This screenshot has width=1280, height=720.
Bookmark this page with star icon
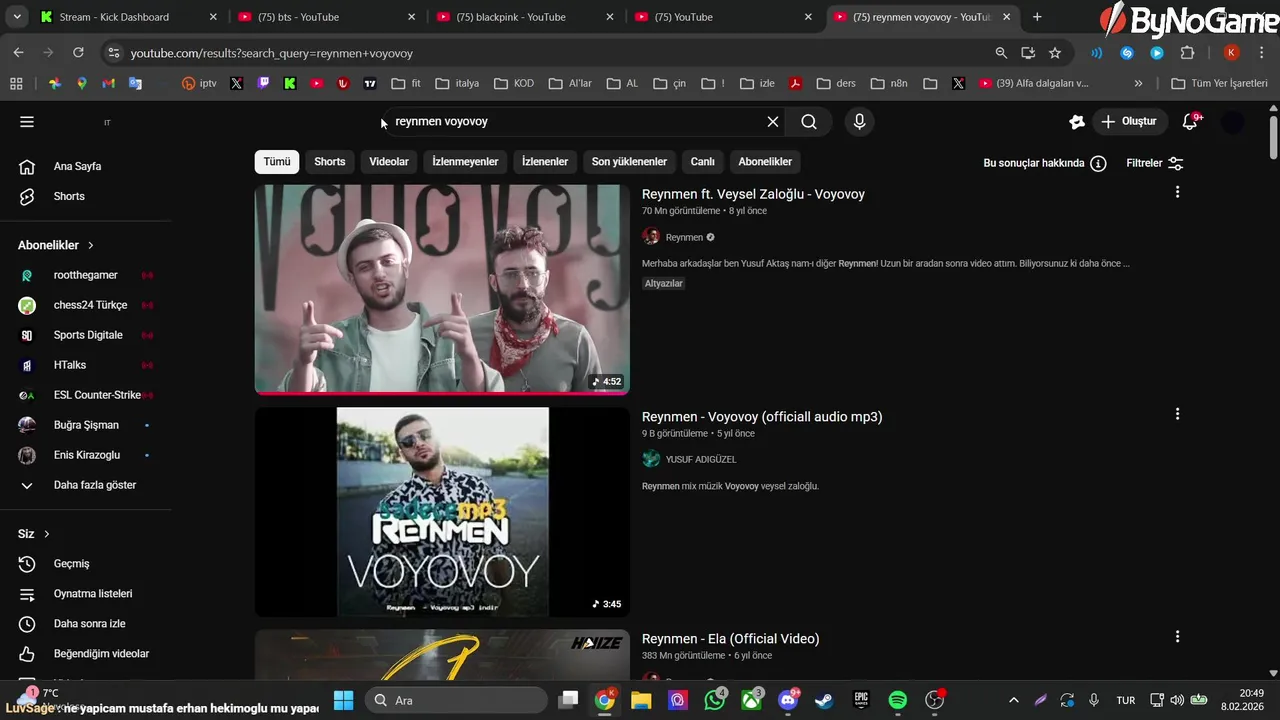(x=1055, y=53)
